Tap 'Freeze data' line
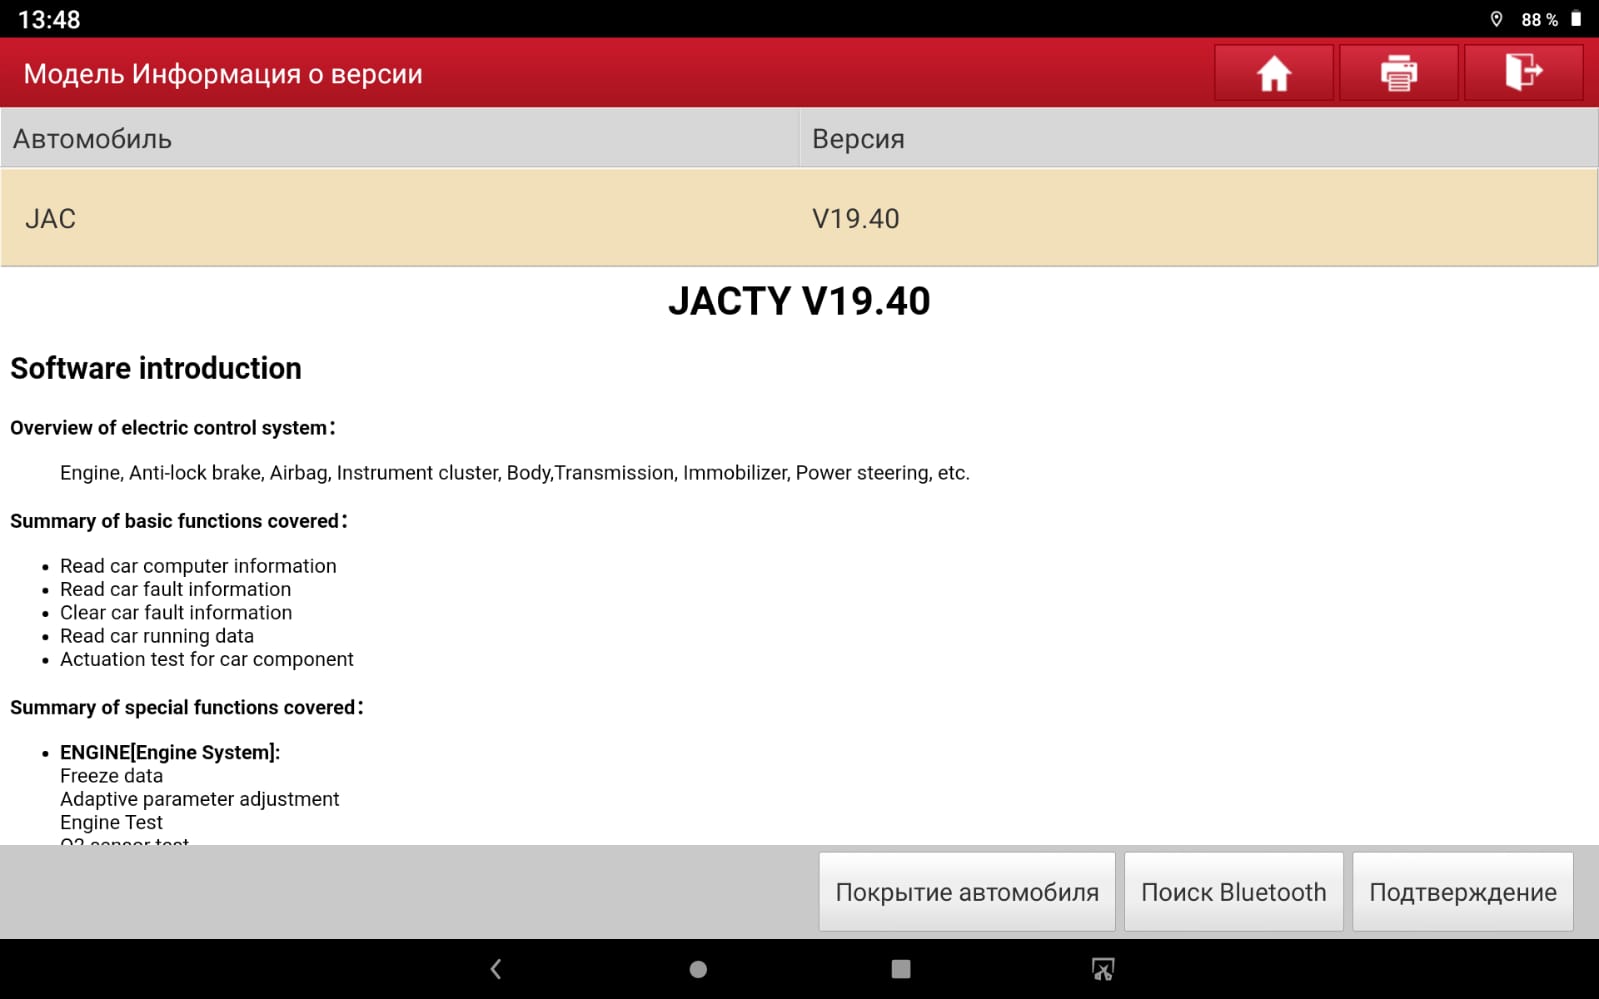The height and width of the screenshot is (999, 1599). pos(111,776)
